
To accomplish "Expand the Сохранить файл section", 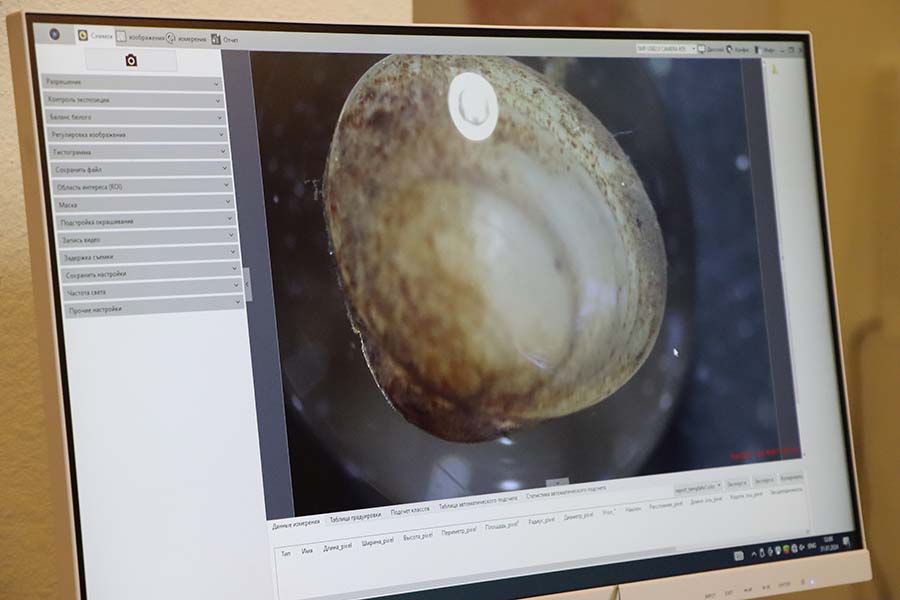I will [x=141, y=169].
